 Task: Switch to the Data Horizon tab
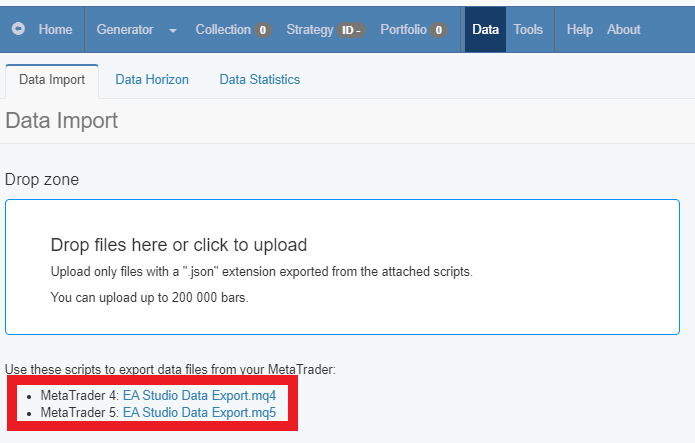[x=152, y=80]
